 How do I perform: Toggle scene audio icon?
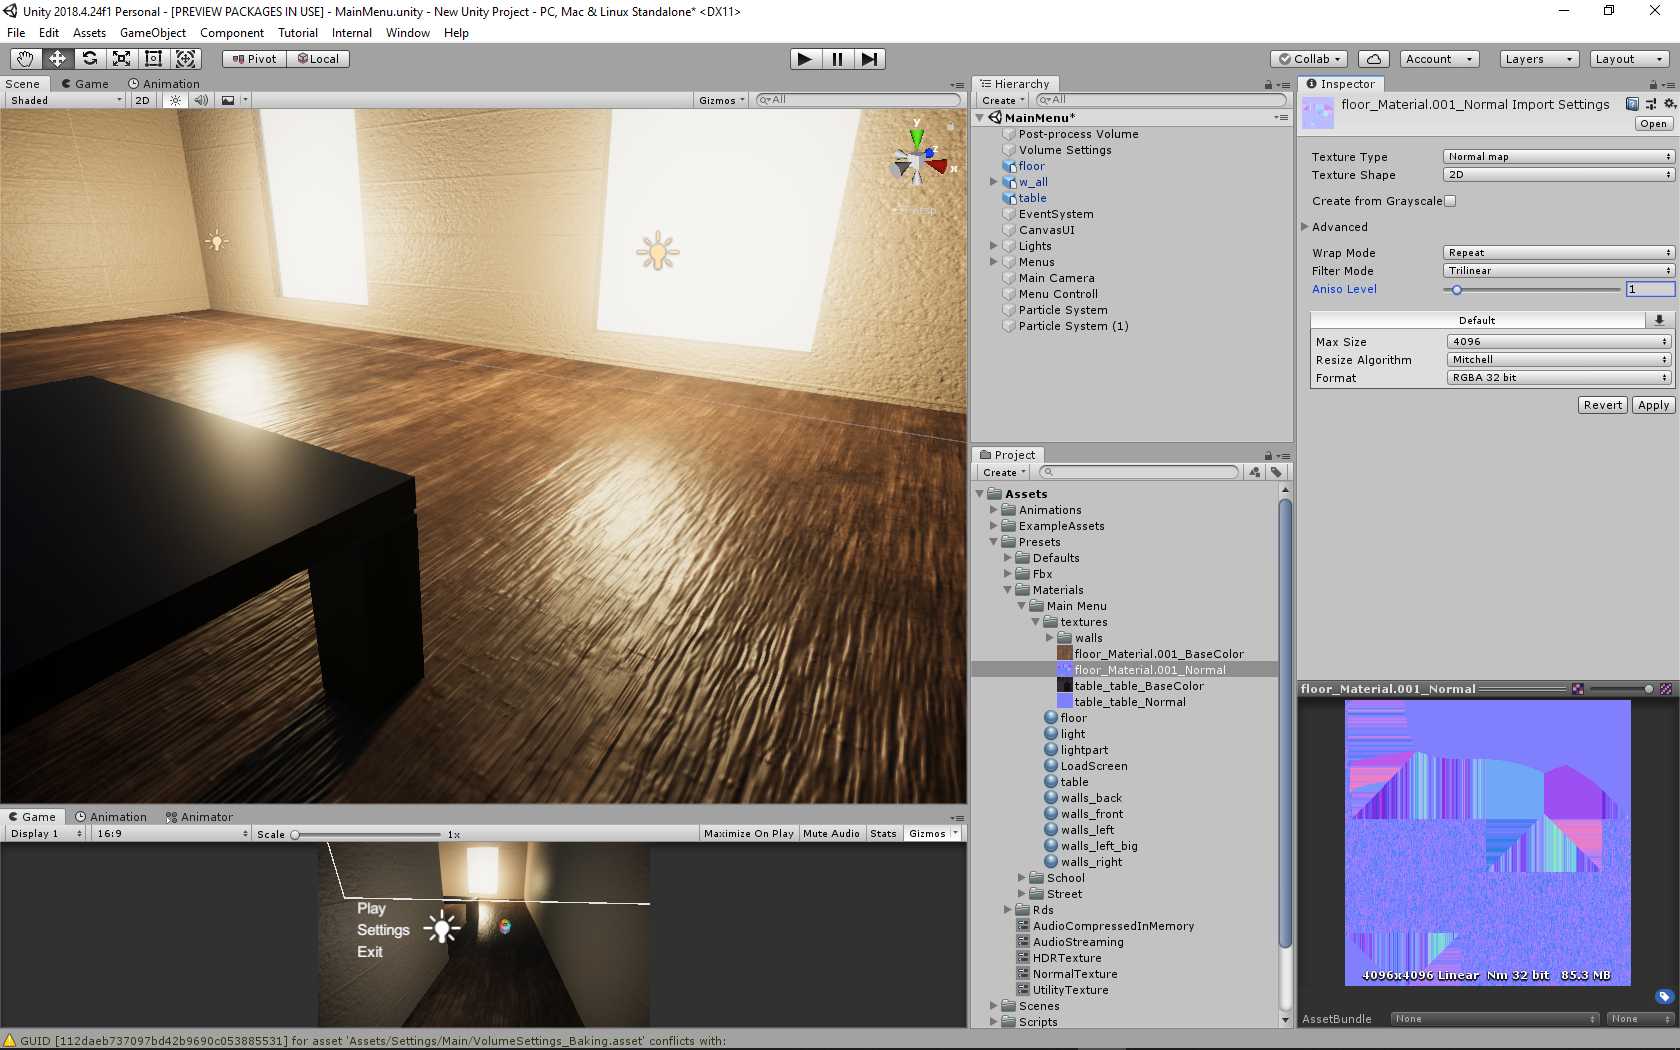(201, 100)
